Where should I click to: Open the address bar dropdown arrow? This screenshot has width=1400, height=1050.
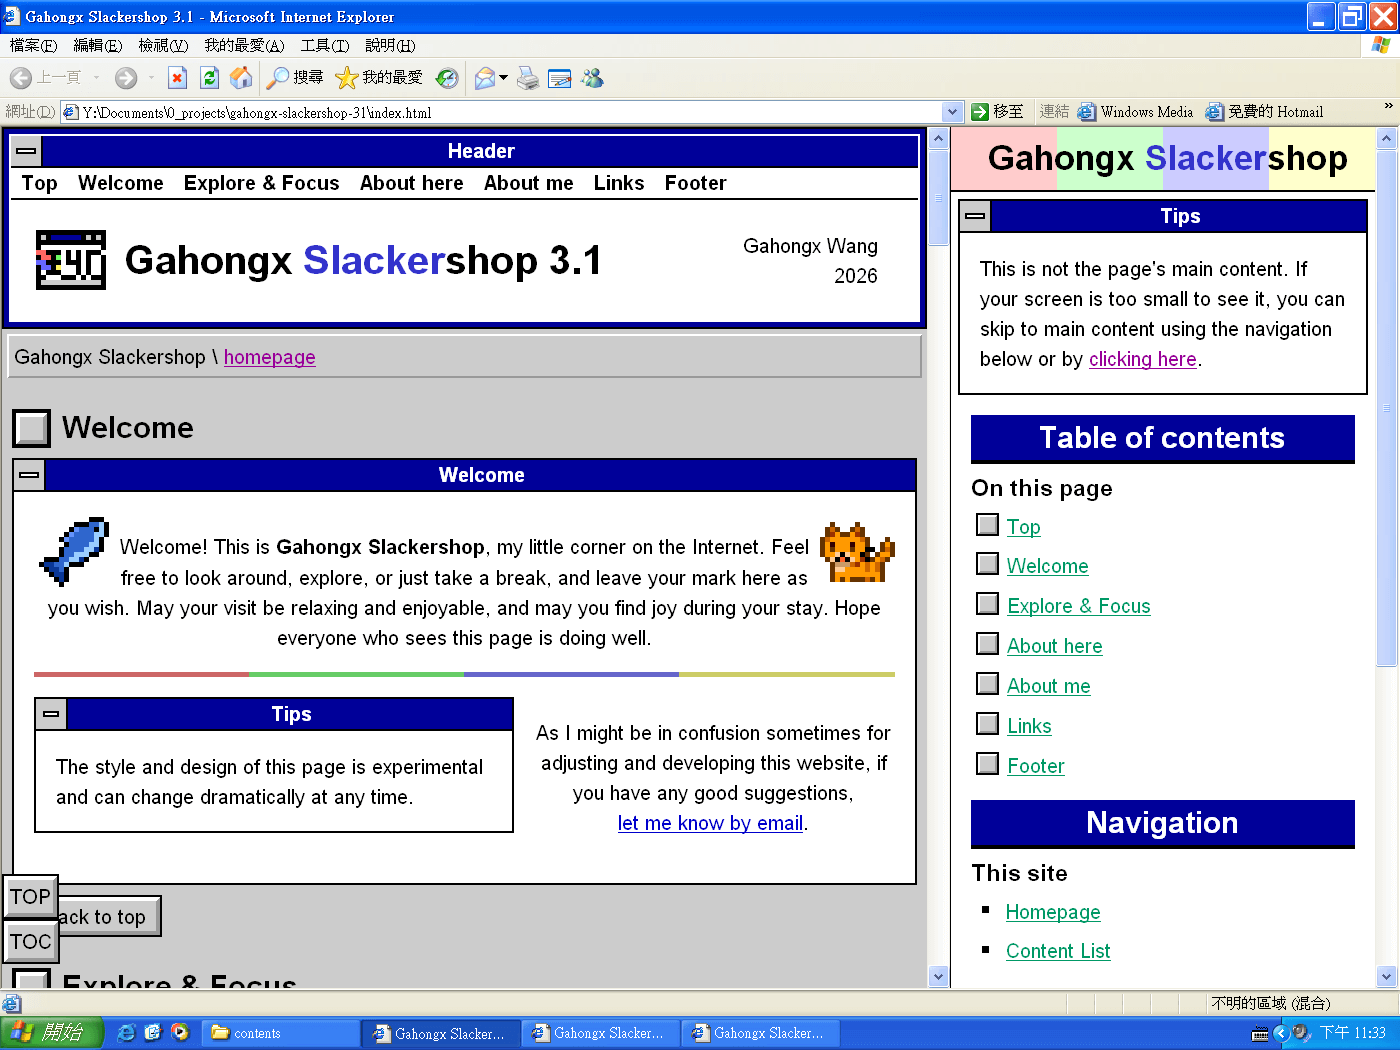tap(952, 111)
